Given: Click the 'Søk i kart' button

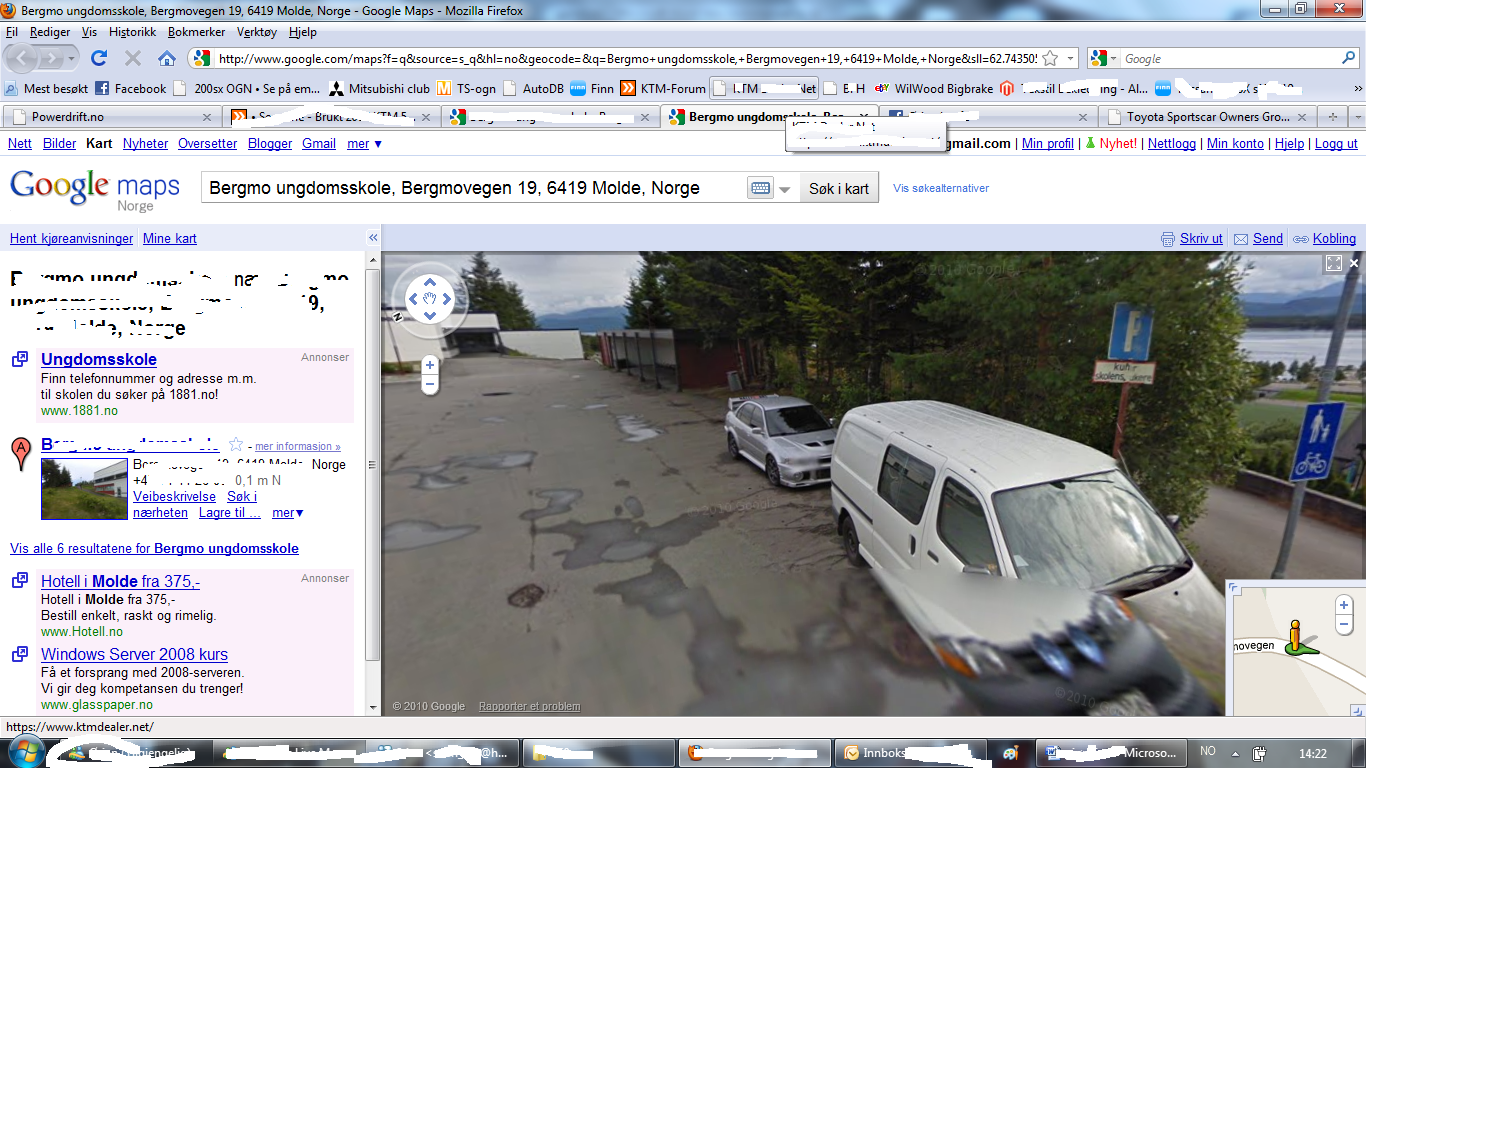Looking at the screenshot, I should click(x=838, y=187).
